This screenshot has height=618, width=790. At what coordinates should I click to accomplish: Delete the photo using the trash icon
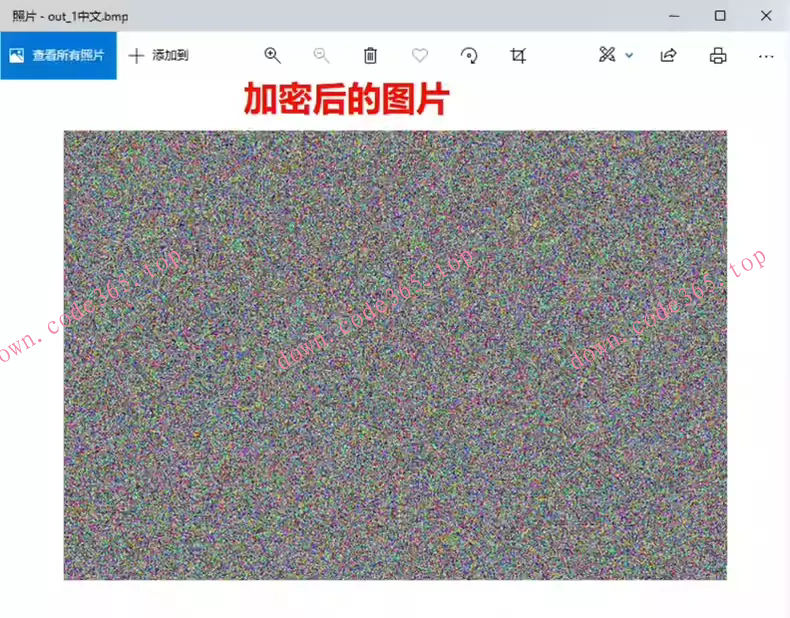[x=370, y=55]
